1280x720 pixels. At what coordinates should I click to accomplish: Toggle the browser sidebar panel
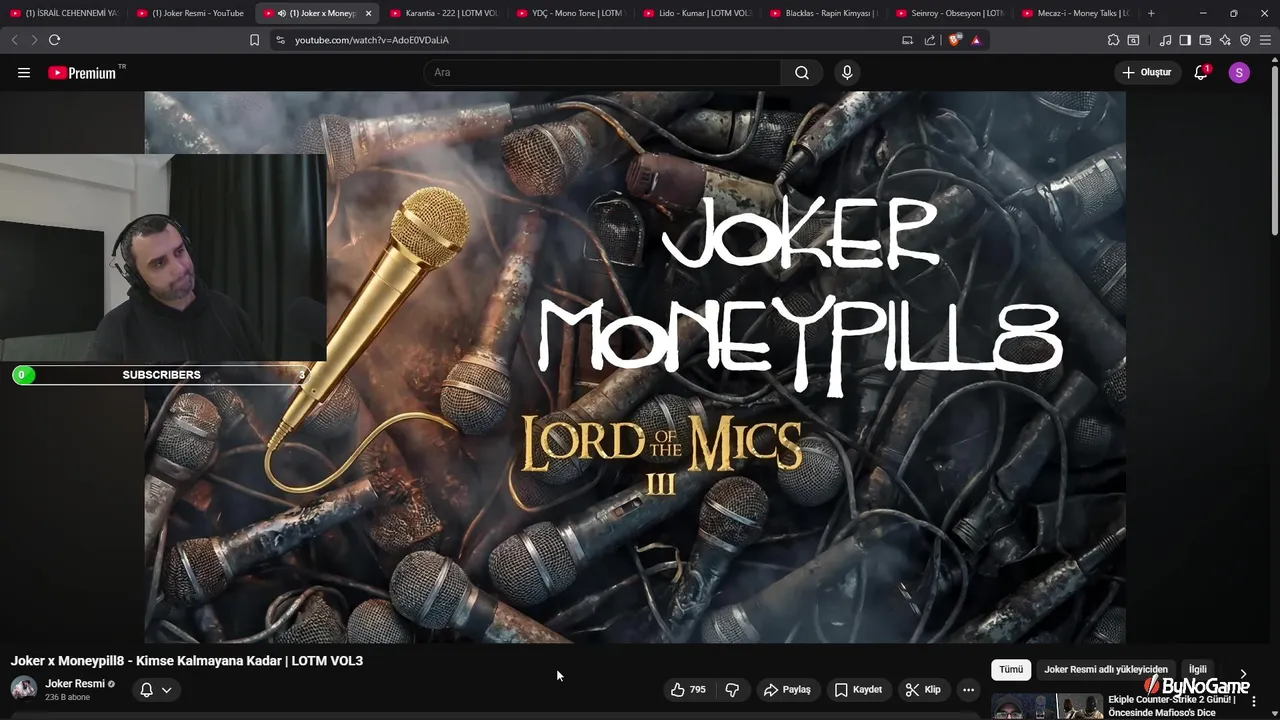pyautogui.click(x=1185, y=40)
